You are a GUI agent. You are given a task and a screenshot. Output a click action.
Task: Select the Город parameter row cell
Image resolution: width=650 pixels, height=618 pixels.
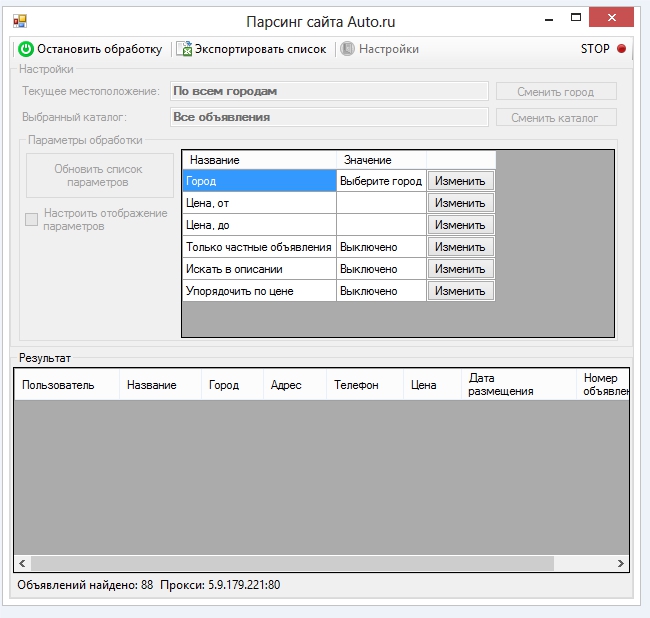(260, 181)
